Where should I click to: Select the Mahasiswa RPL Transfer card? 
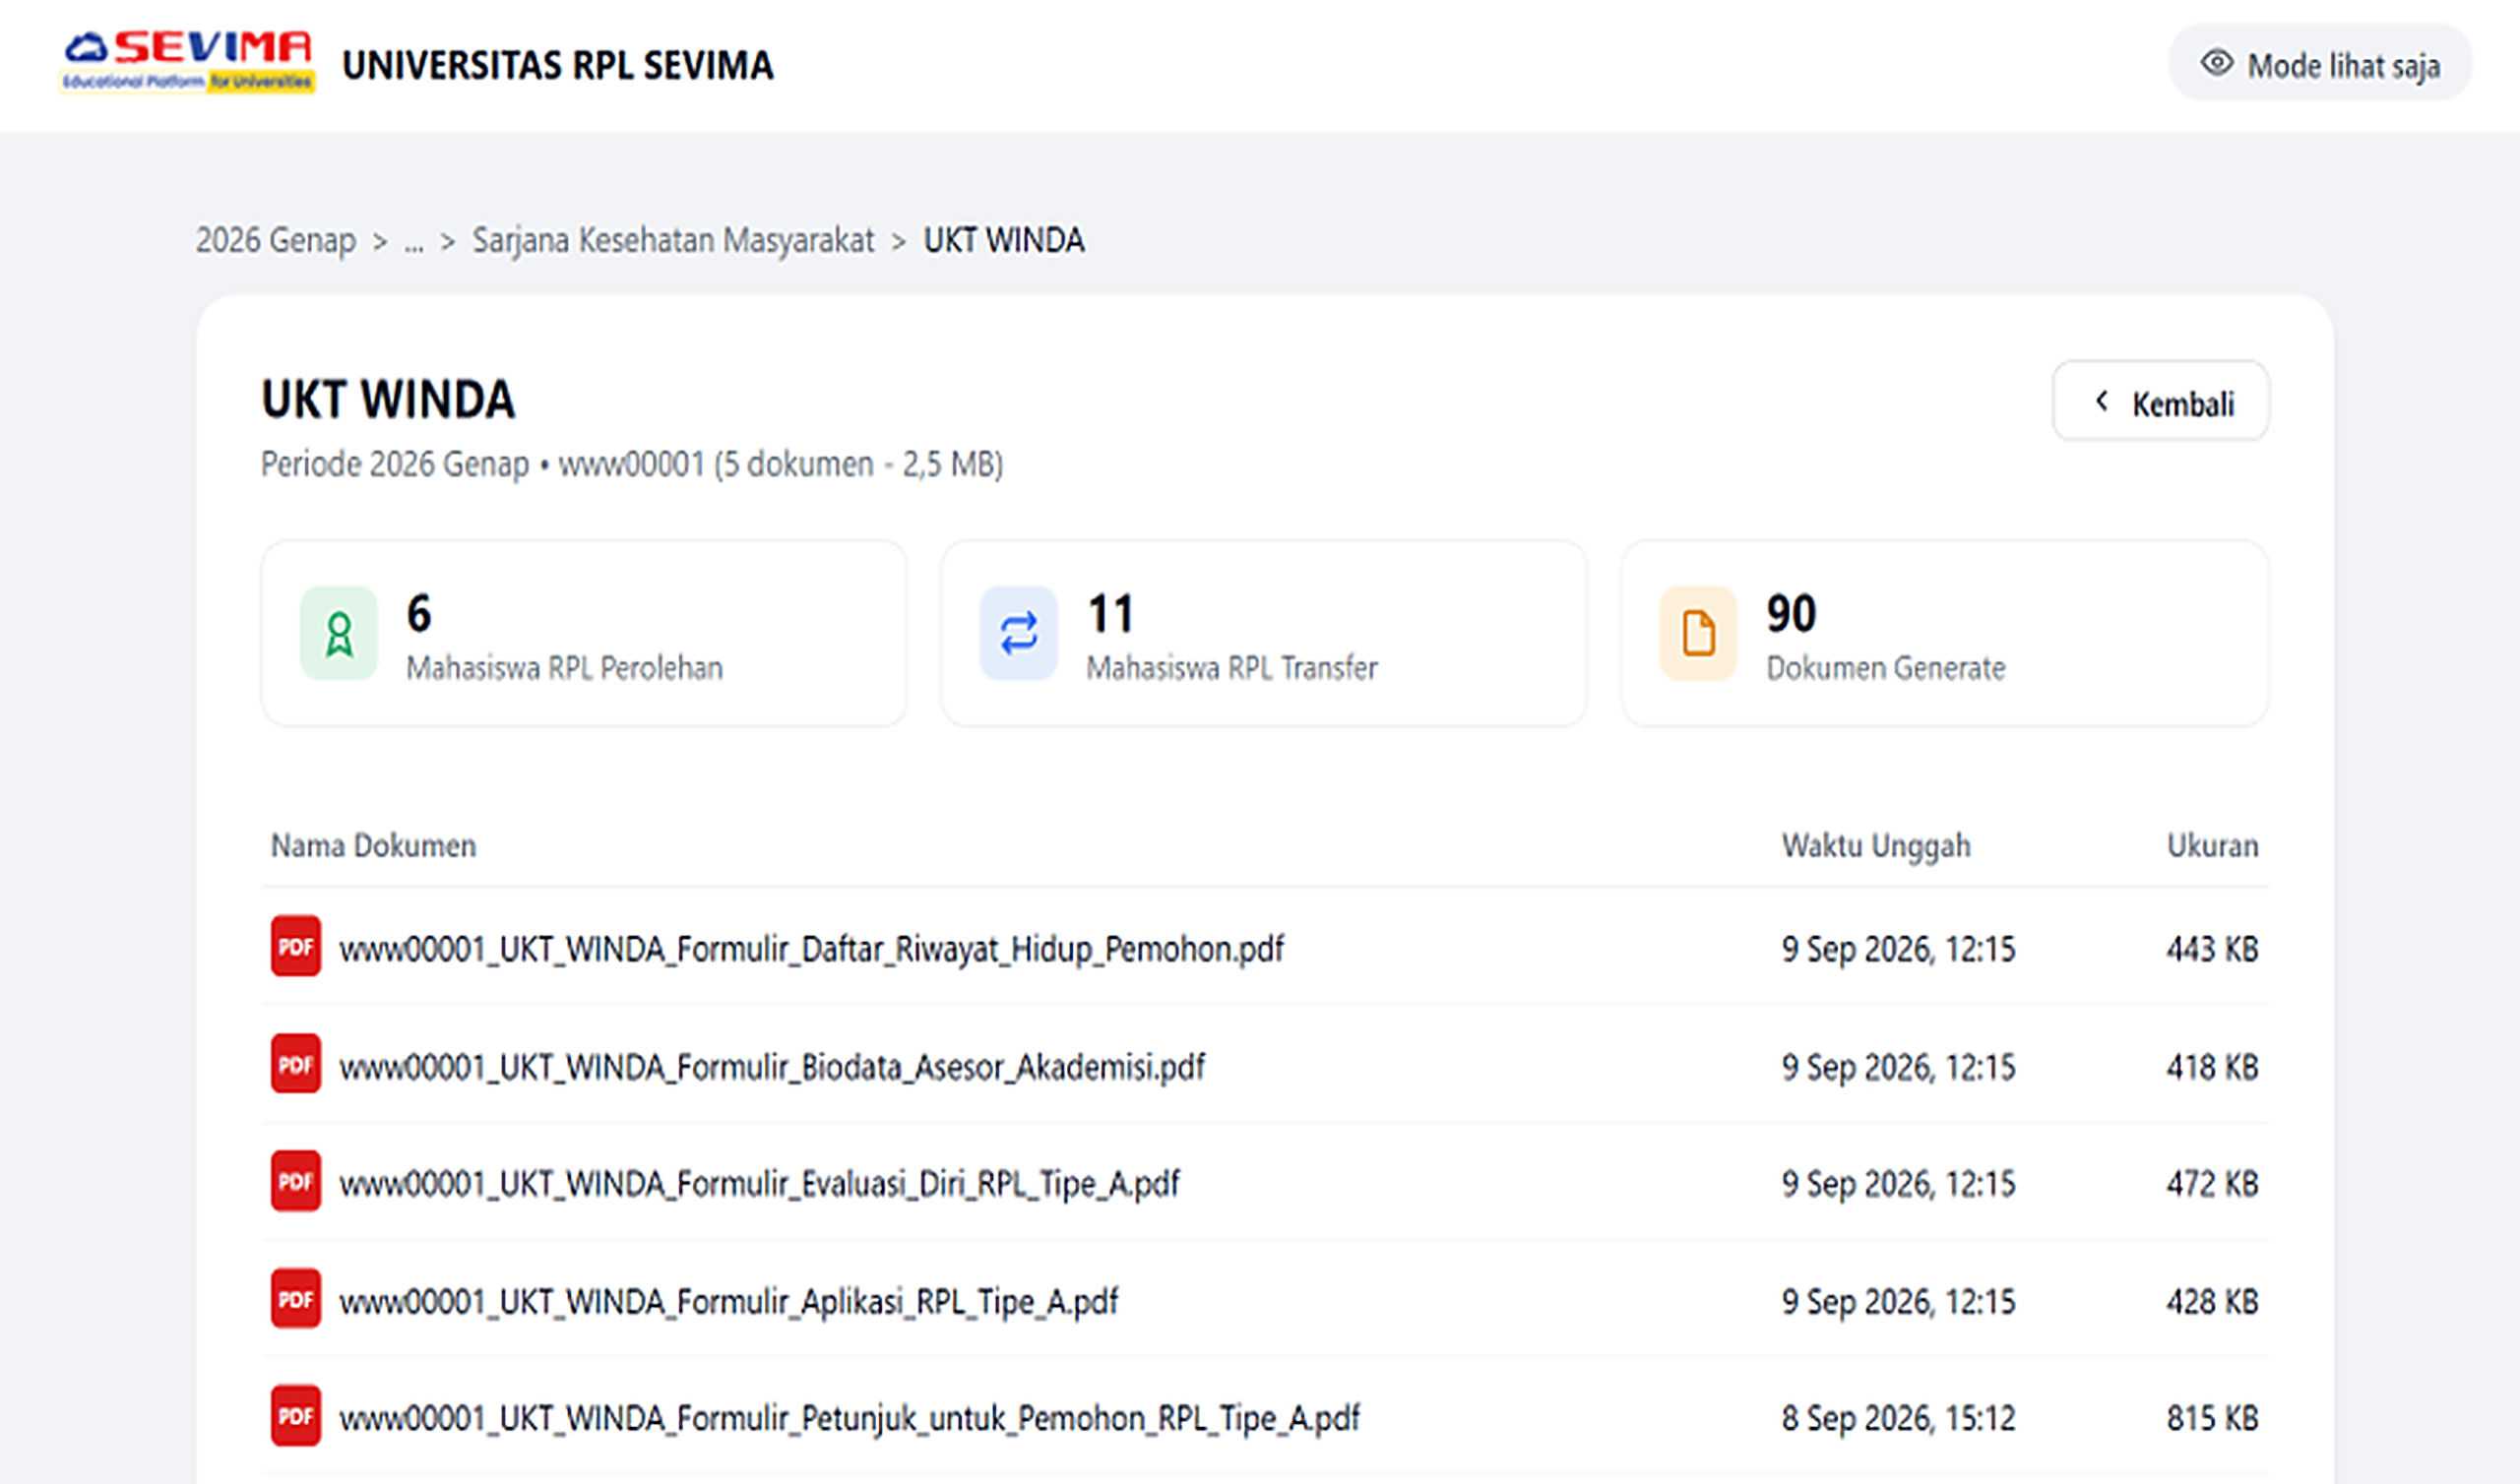tap(1263, 633)
